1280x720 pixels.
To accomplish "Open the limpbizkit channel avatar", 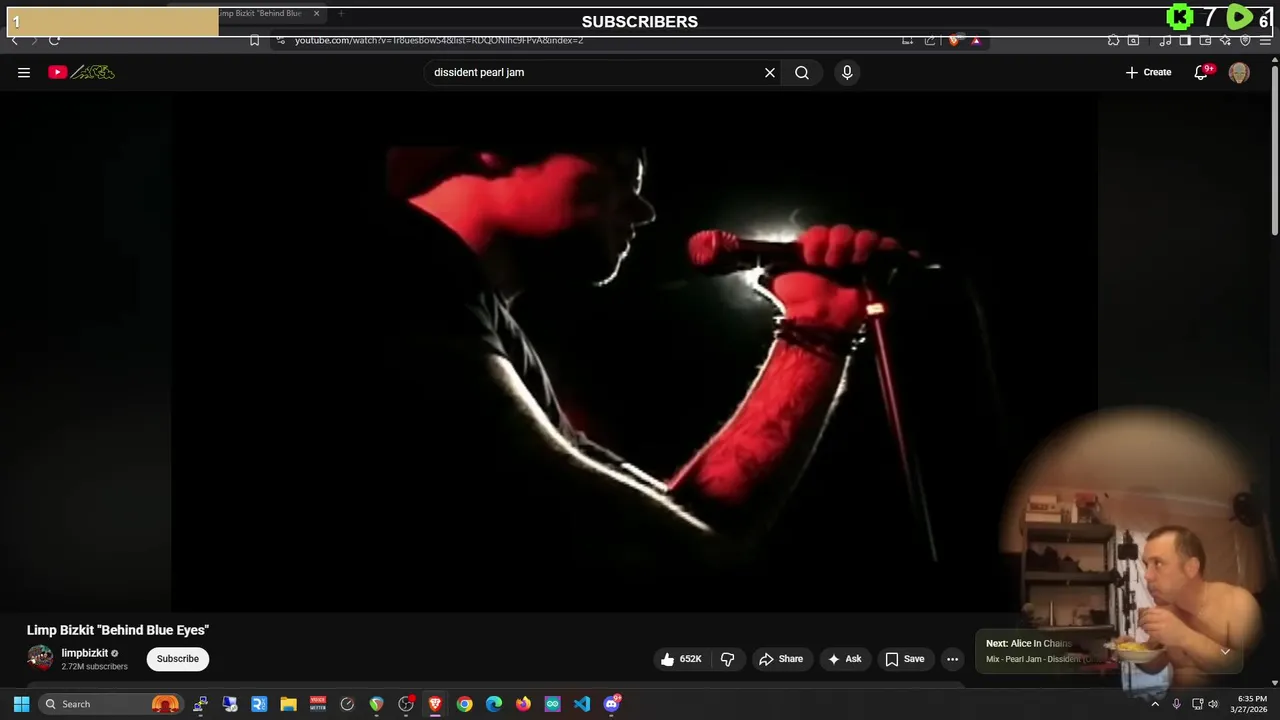I will point(40,658).
